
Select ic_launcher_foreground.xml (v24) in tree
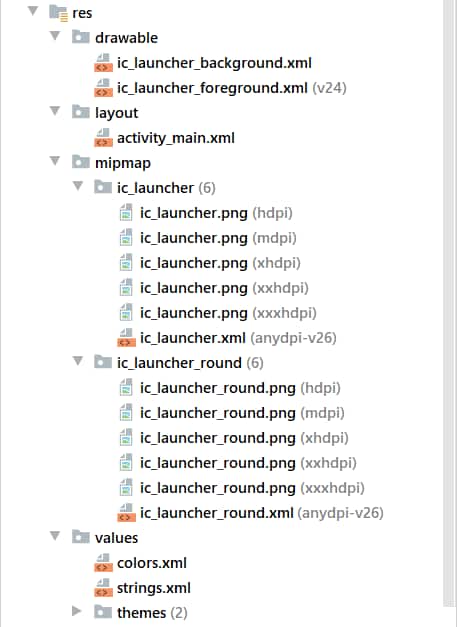pyautogui.click(x=231, y=88)
